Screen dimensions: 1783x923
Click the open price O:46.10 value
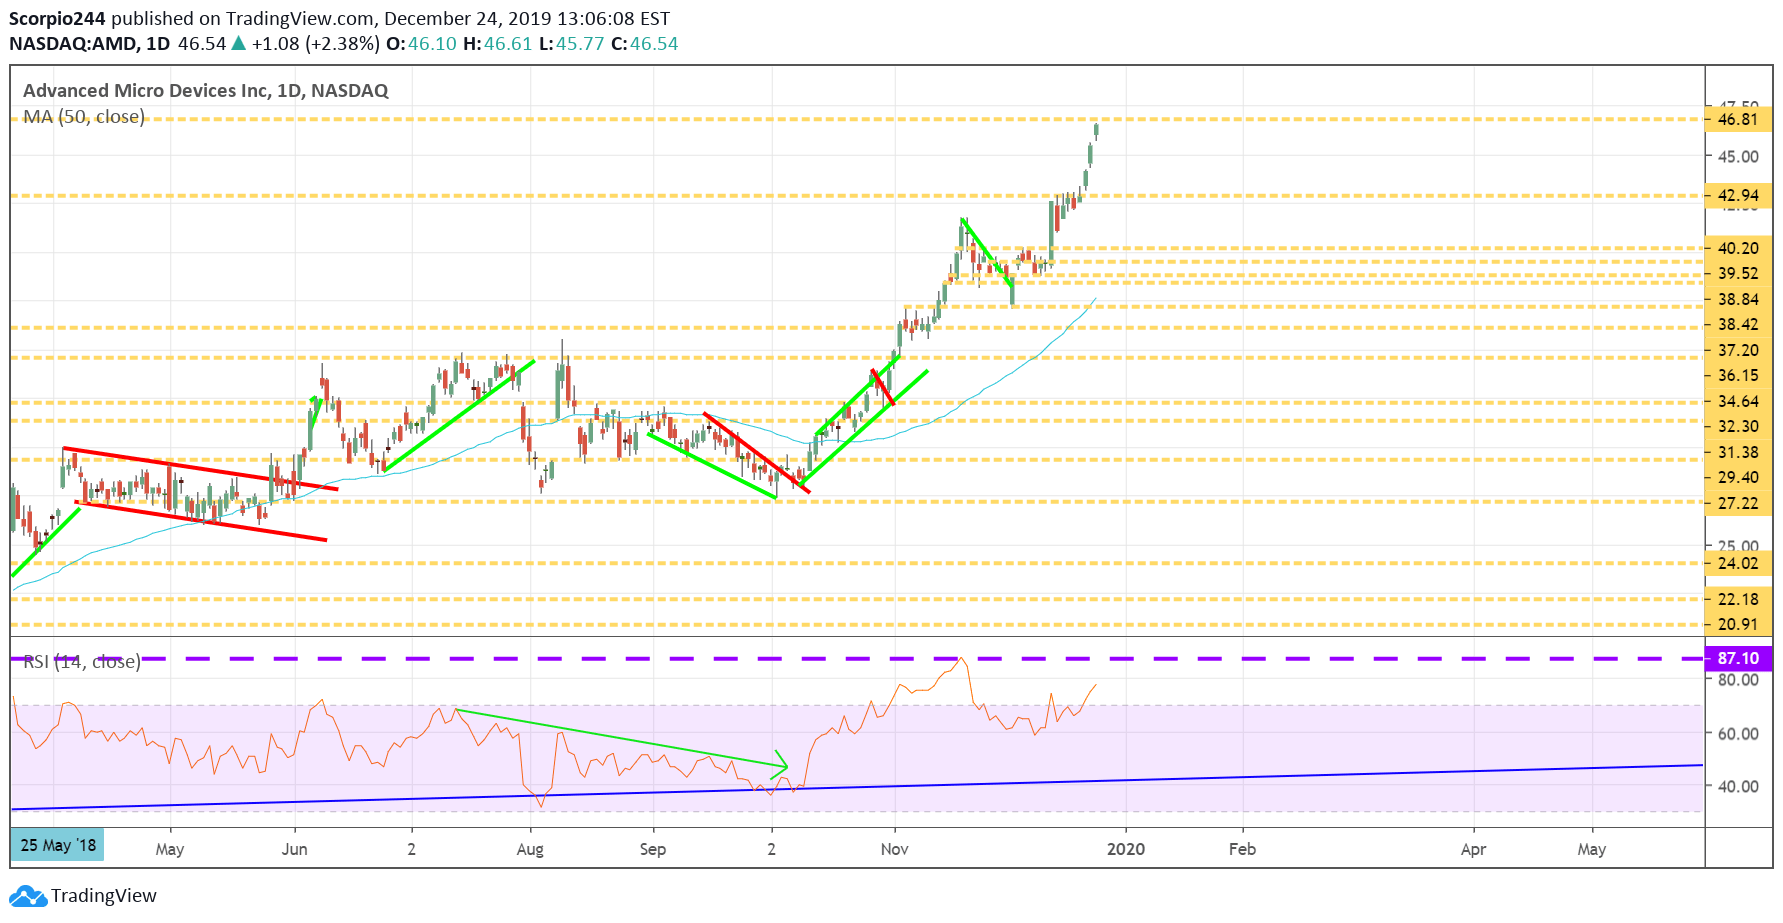[x=421, y=44]
